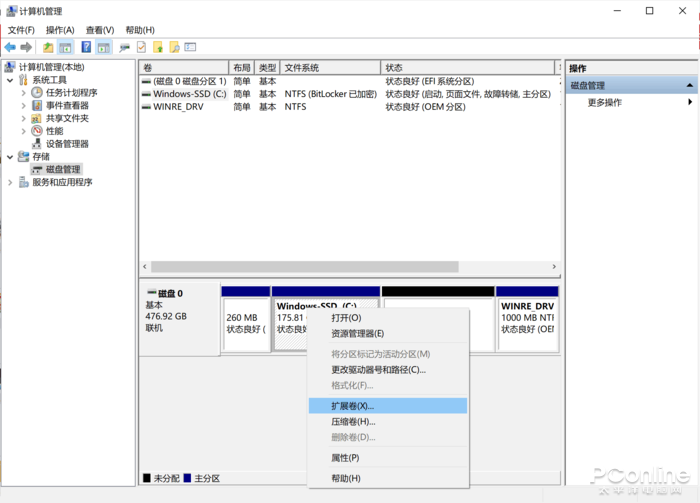Screen dimensions: 700x503
Task: Open the 查看(V) menu
Action: coord(100,30)
